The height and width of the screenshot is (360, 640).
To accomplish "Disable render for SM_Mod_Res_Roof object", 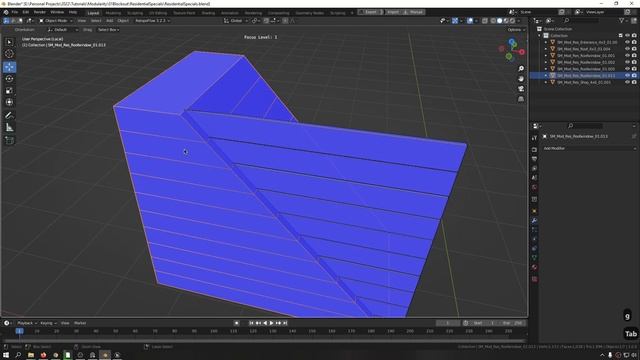I will click(634, 49).
